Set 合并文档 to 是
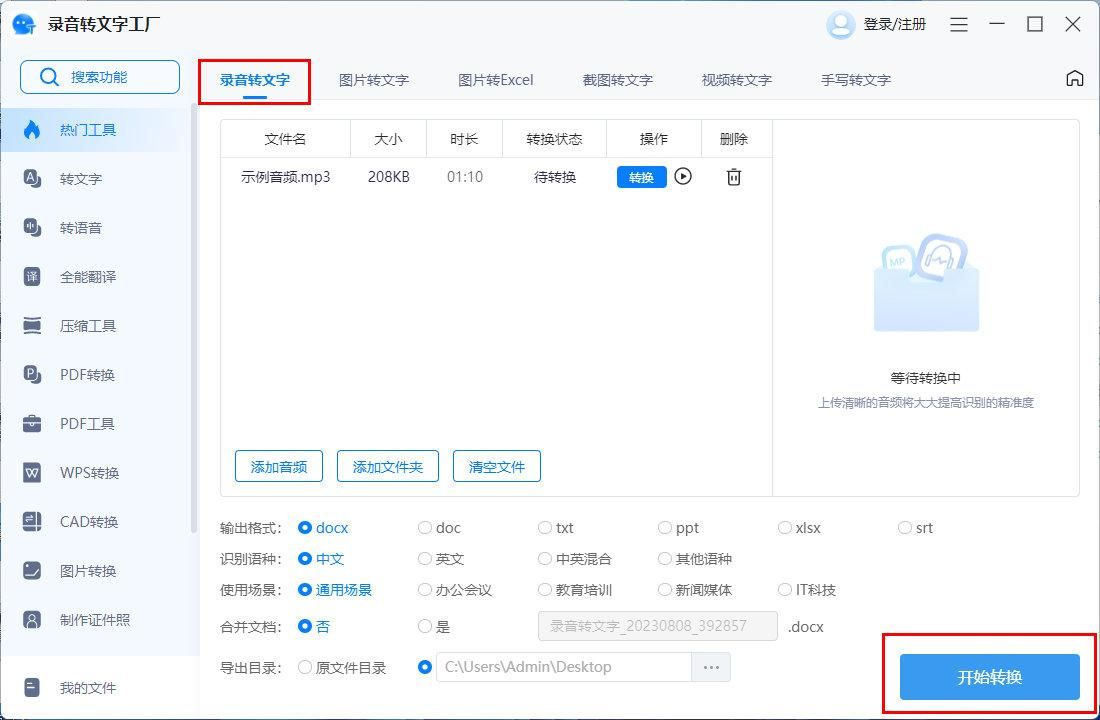 point(434,626)
